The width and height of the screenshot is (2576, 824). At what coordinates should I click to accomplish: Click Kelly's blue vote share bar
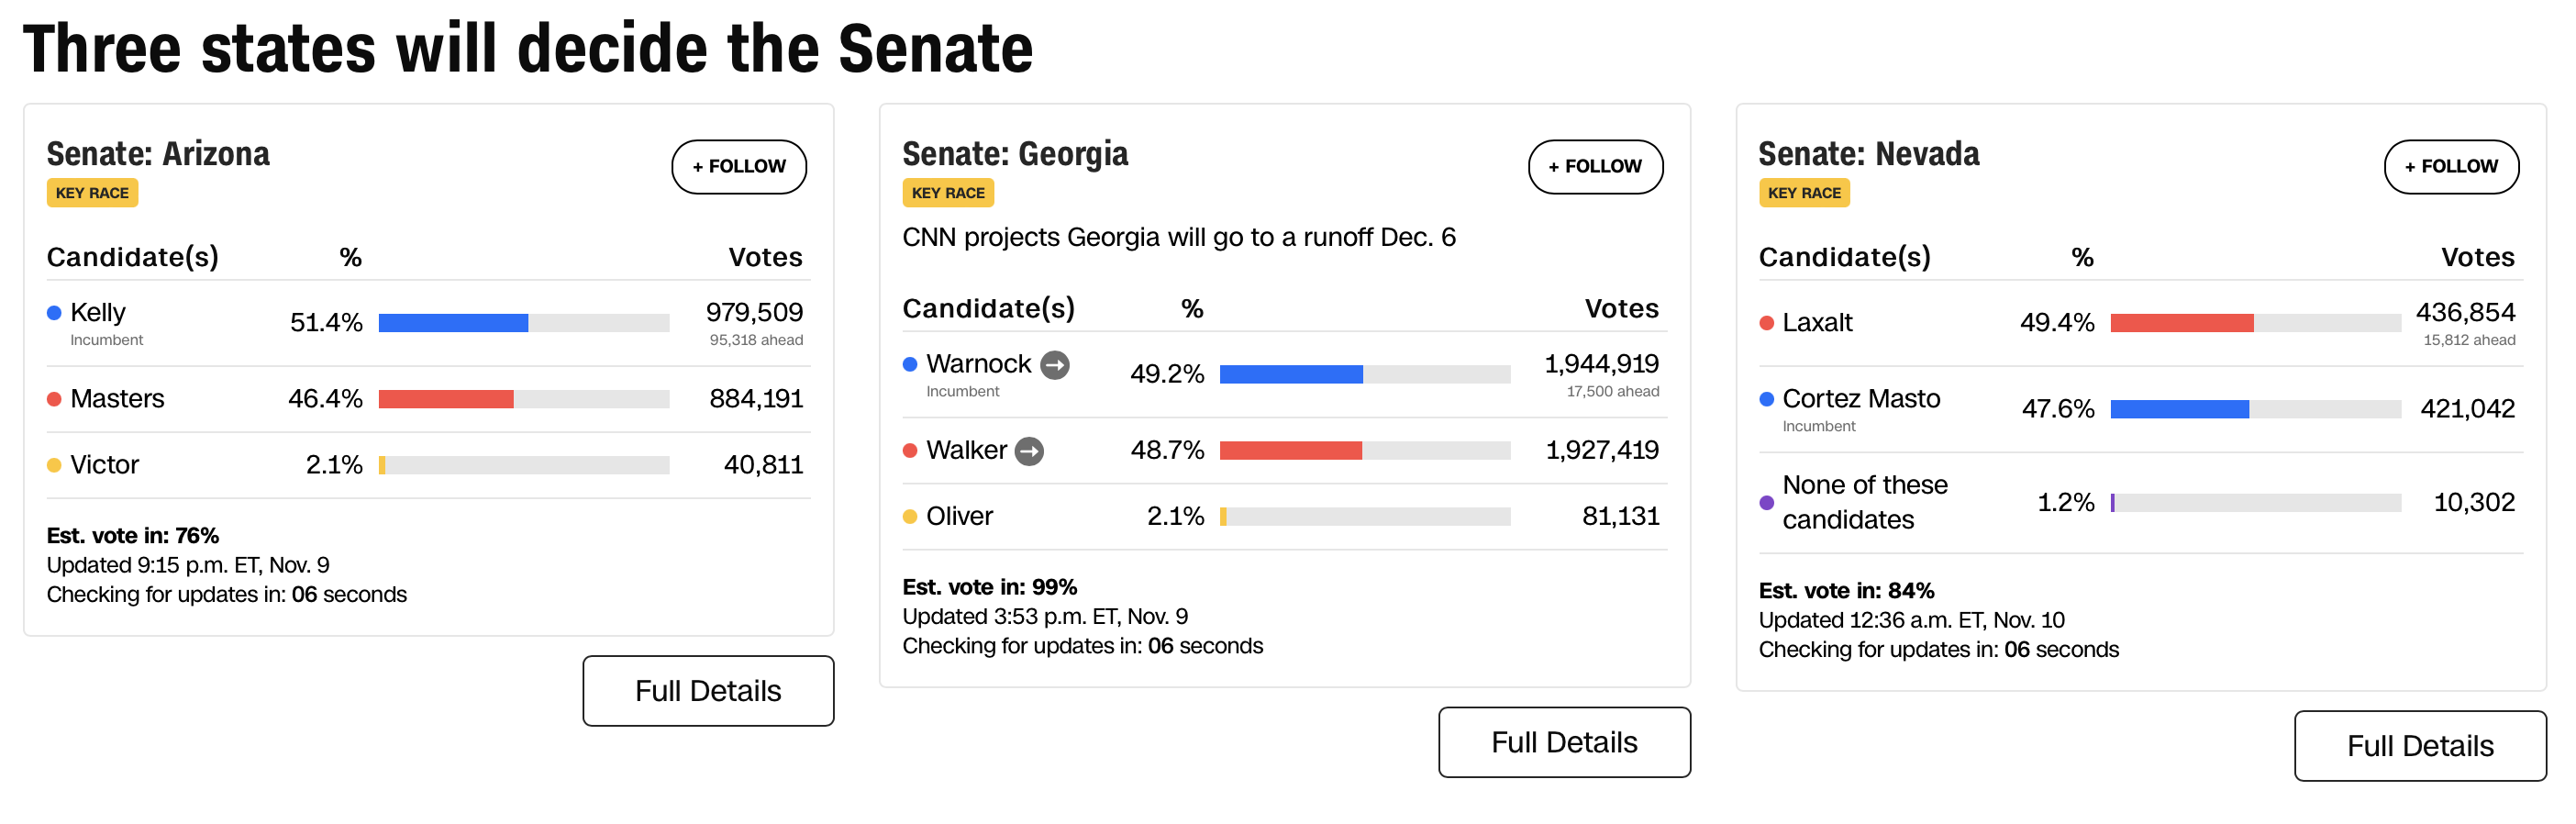pyautogui.click(x=453, y=323)
